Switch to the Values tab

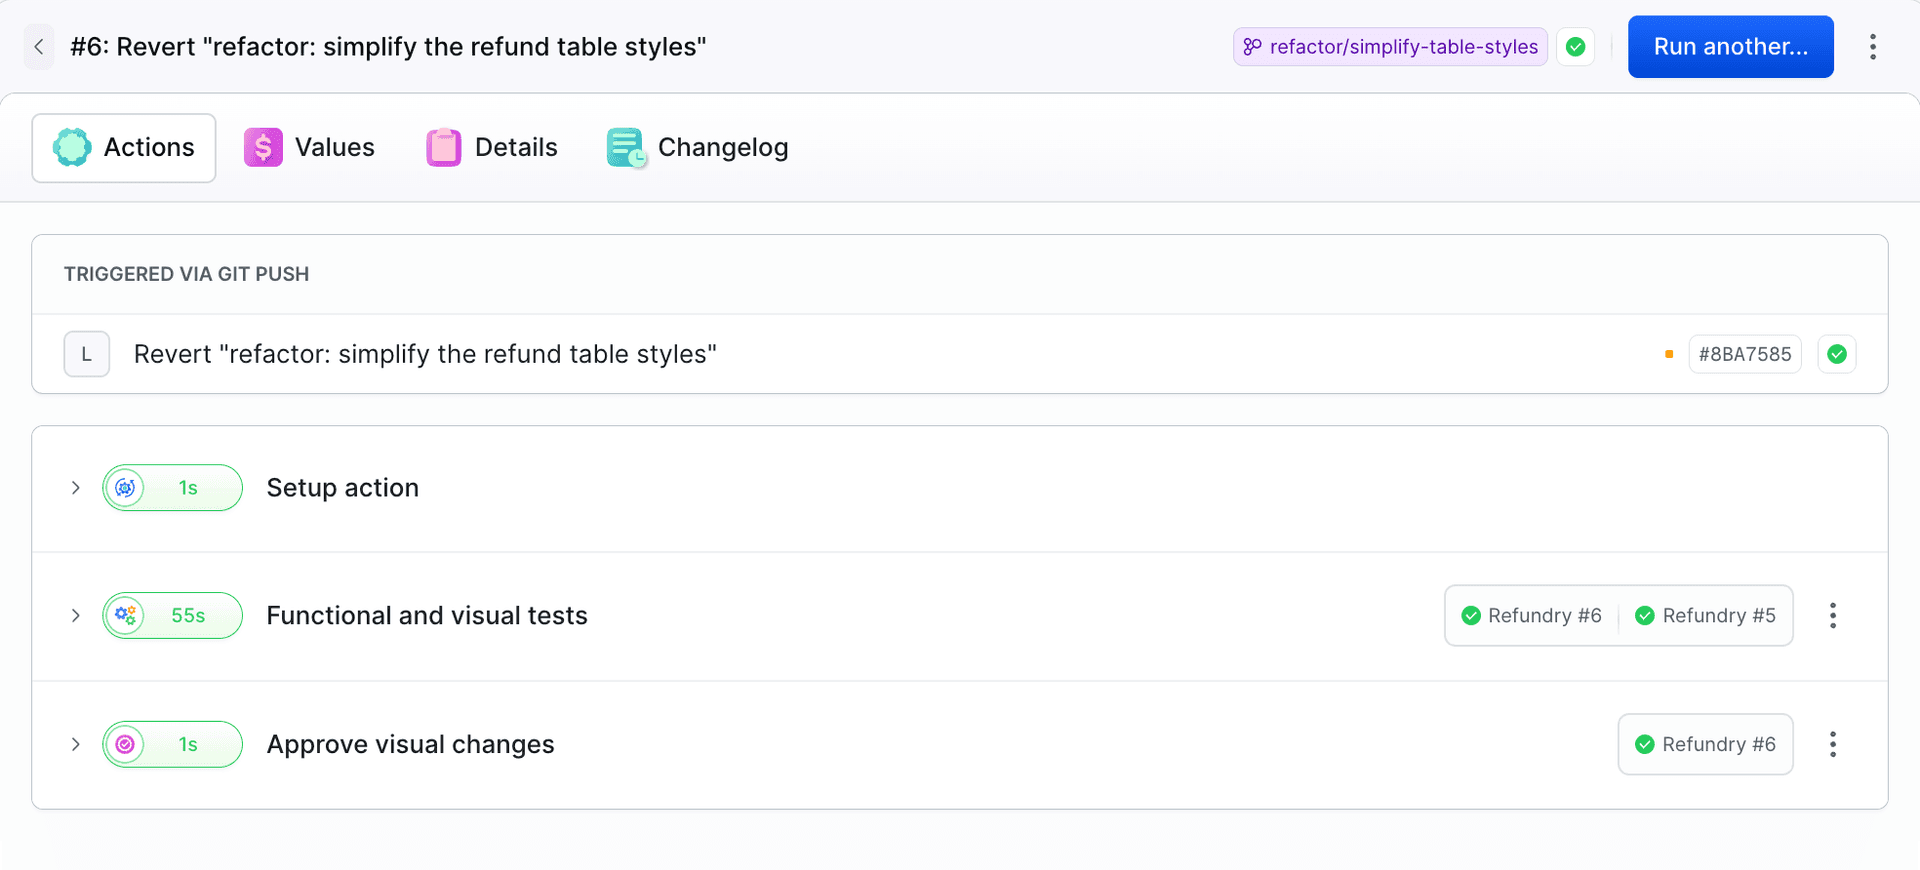[310, 148]
